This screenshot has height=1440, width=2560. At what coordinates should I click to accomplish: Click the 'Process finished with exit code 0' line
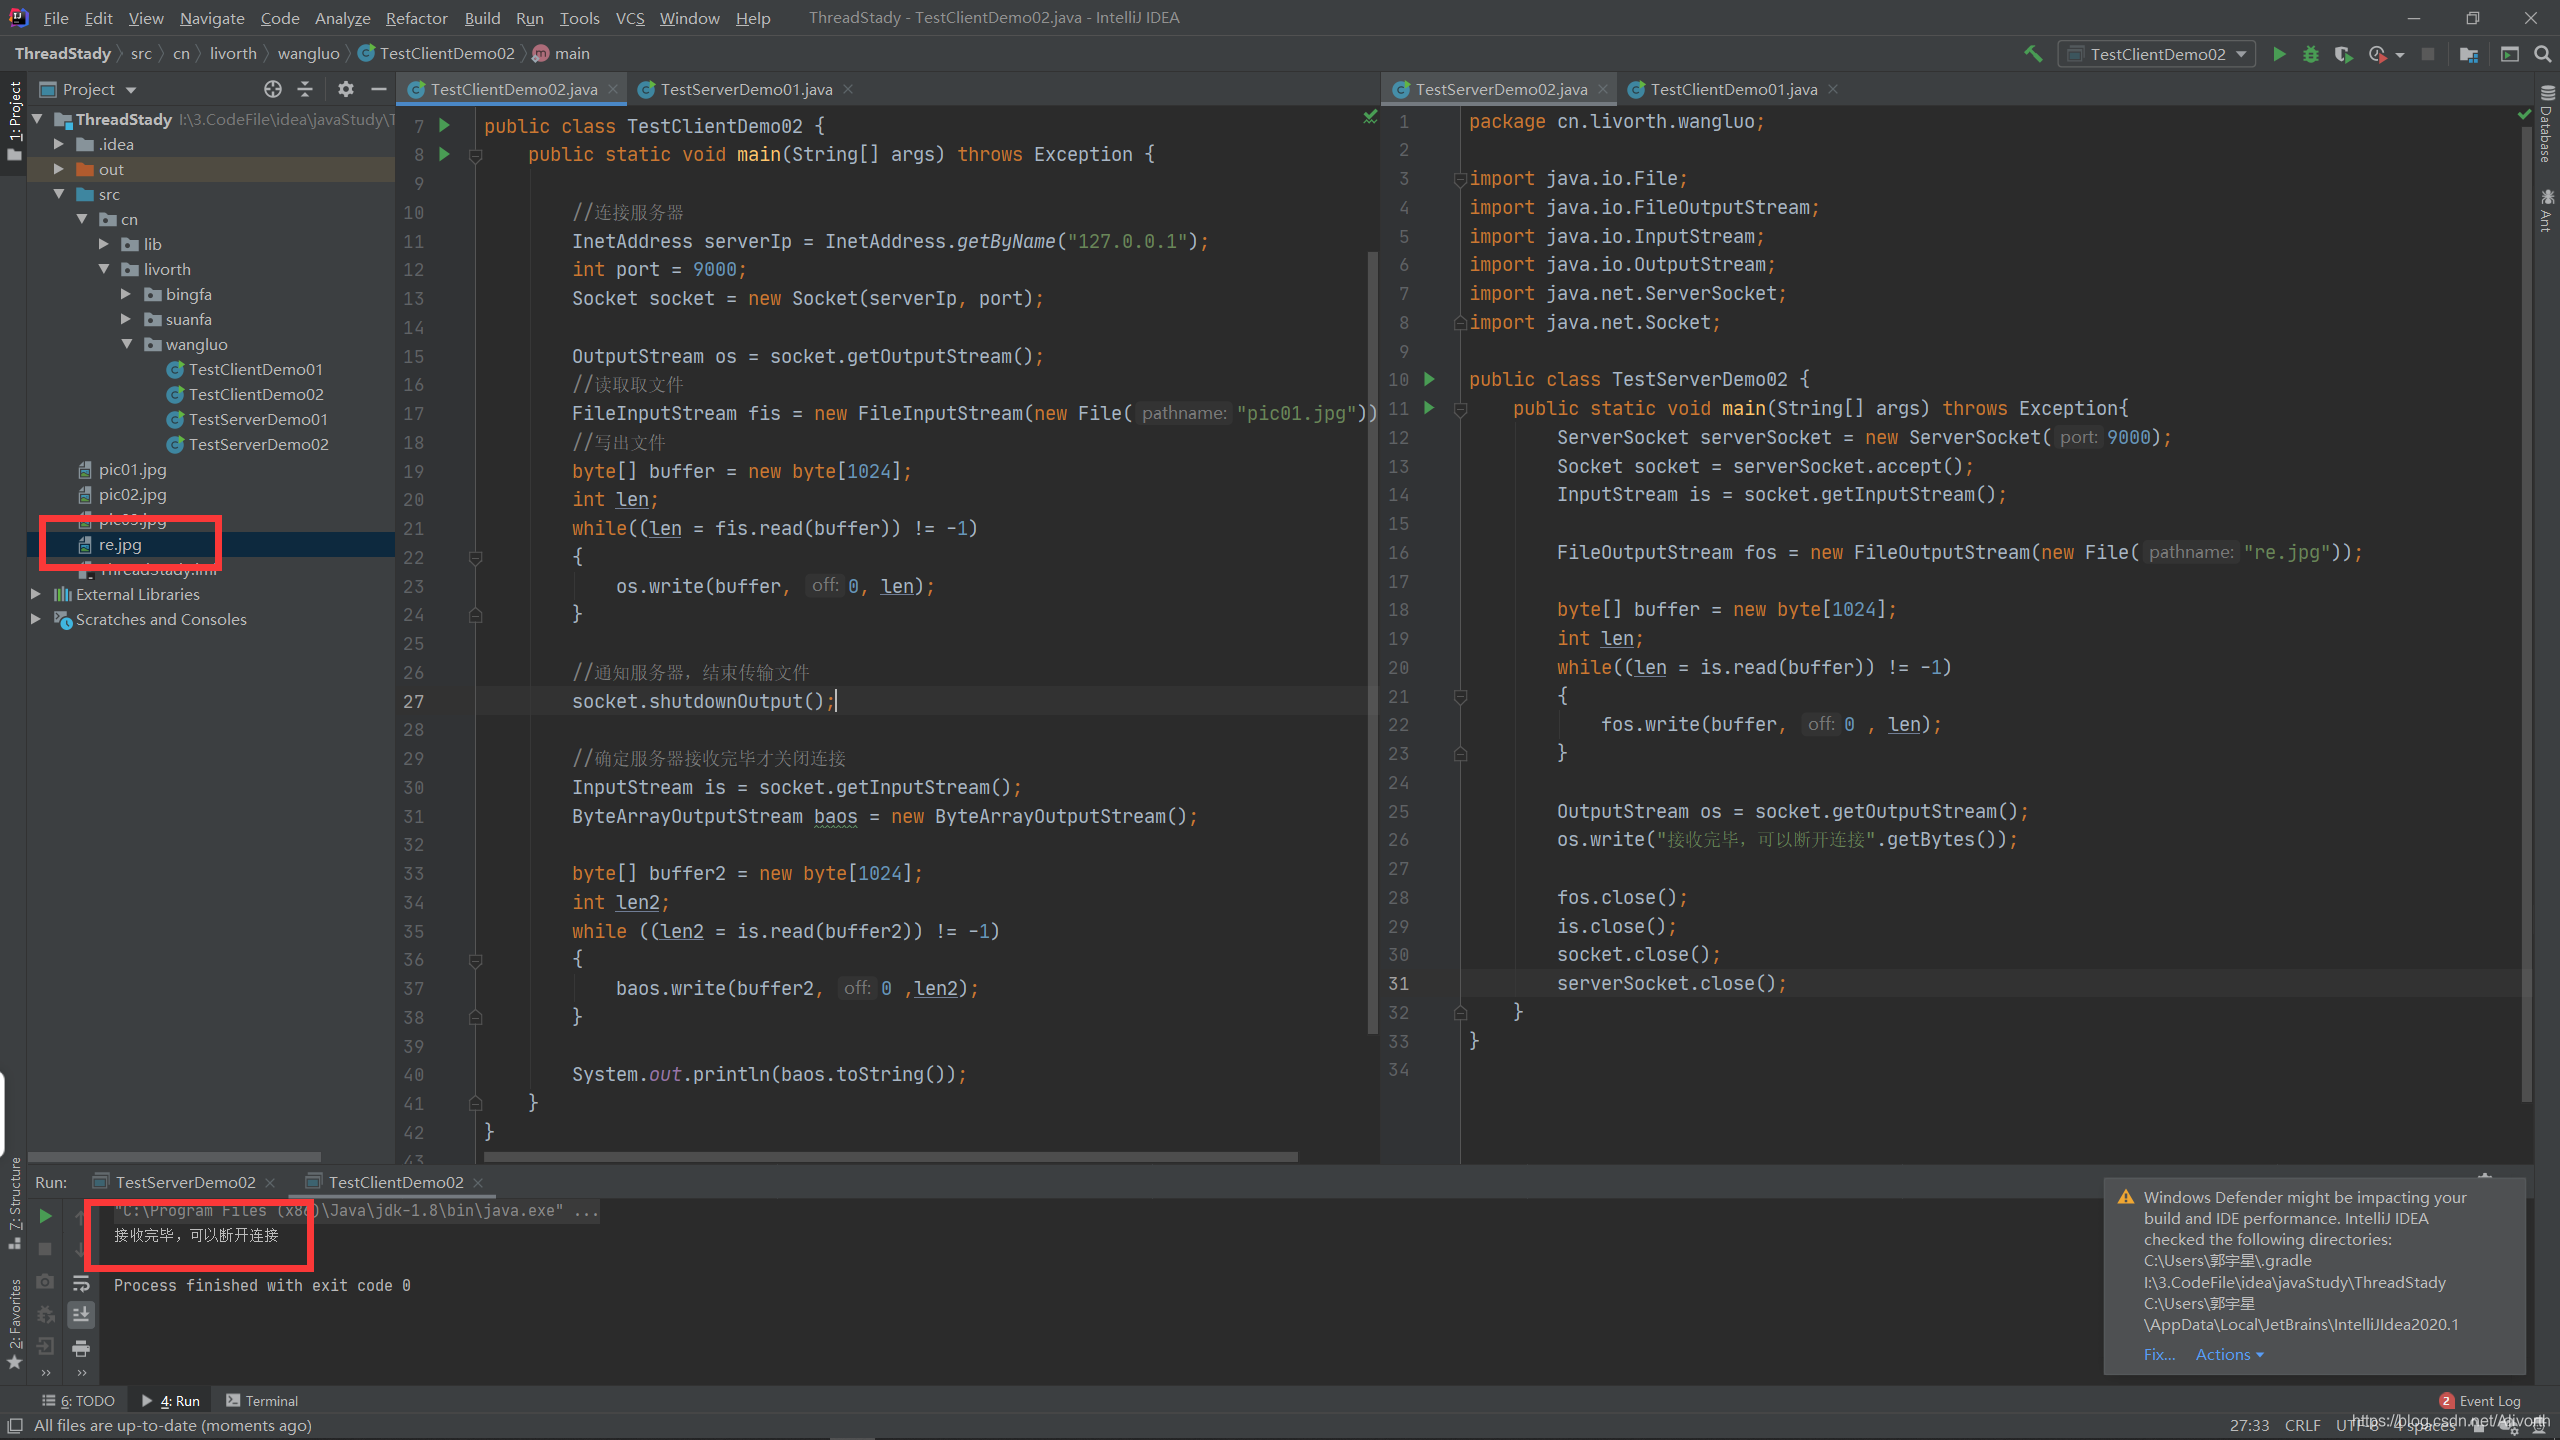[262, 1285]
